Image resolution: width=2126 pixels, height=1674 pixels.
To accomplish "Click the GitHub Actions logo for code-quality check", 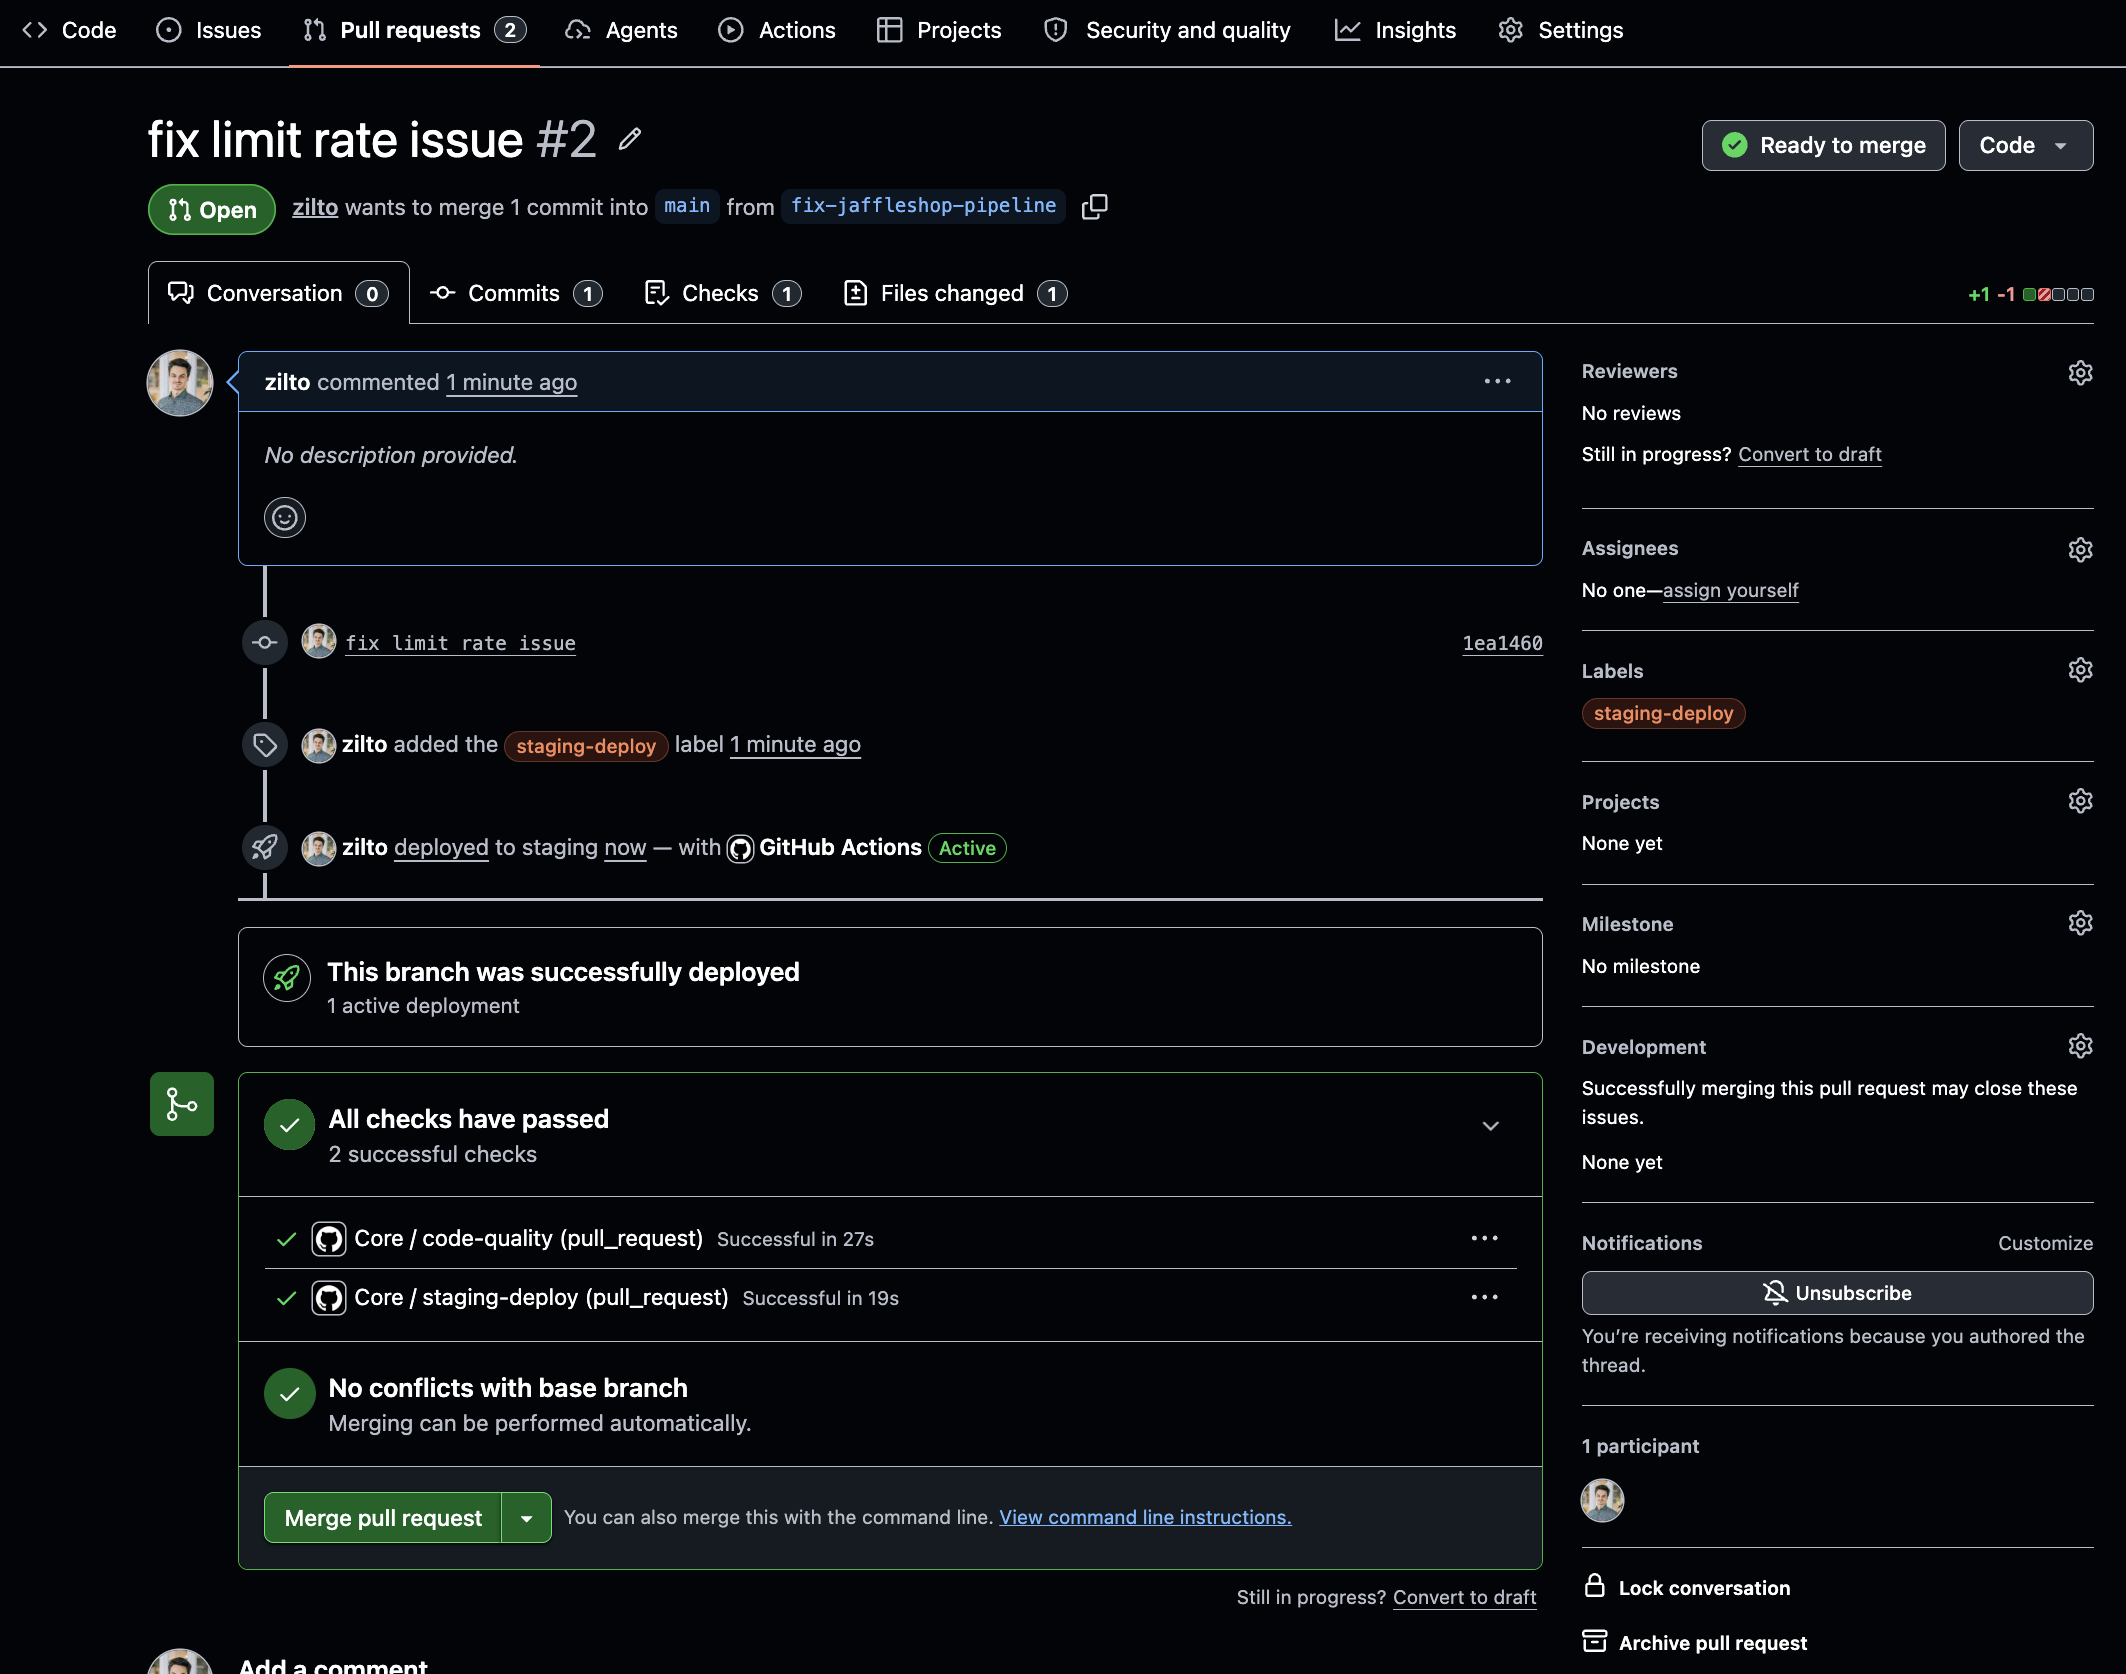I will point(329,1239).
